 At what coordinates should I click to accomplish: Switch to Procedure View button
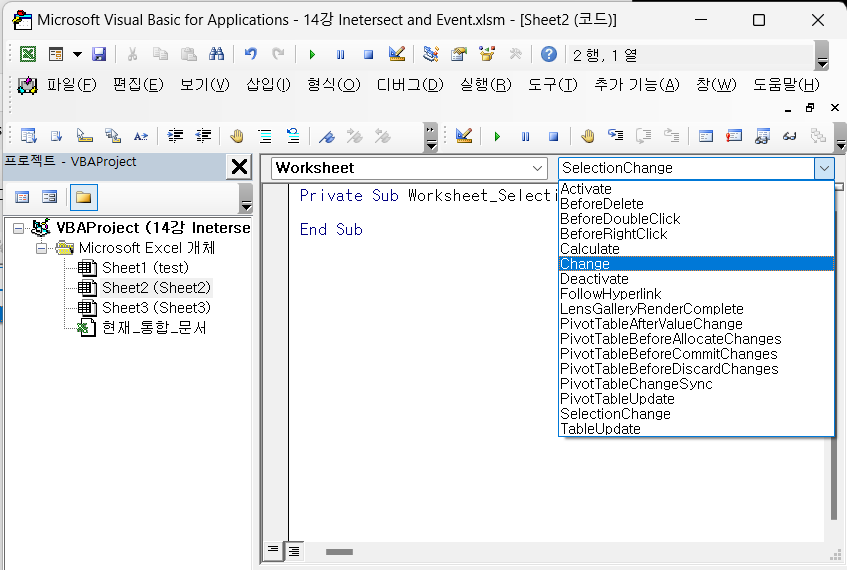[273, 551]
